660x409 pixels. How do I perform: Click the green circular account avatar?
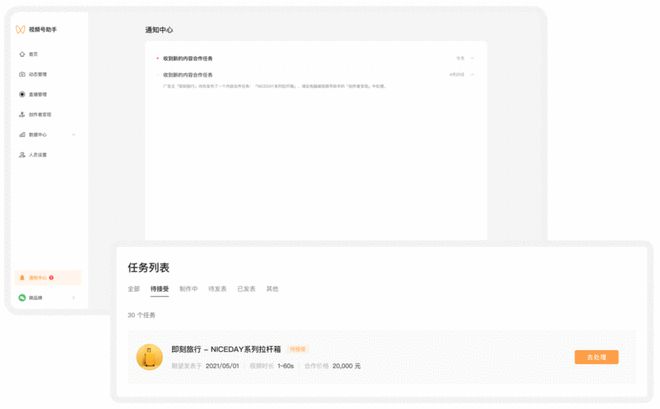coord(22,297)
